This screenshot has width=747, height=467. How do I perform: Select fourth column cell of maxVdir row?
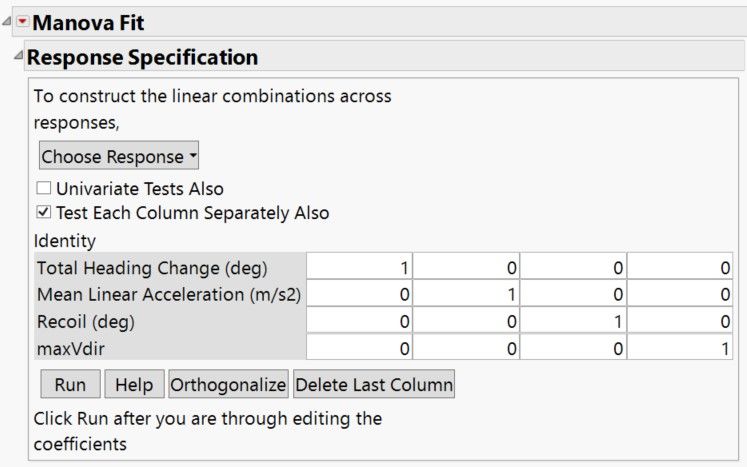click(680, 348)
